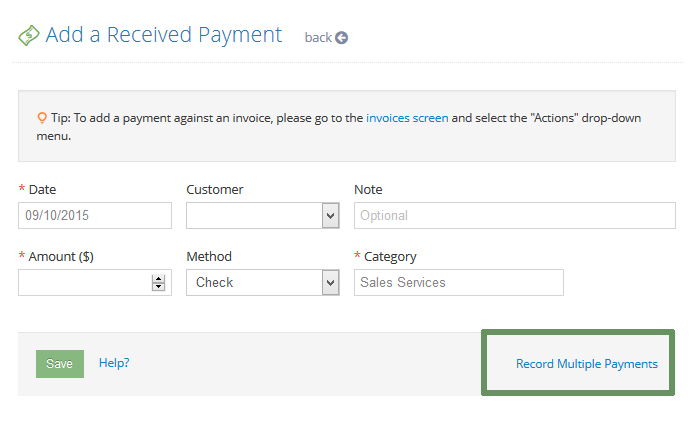Click the Save button

pos(60,364)
